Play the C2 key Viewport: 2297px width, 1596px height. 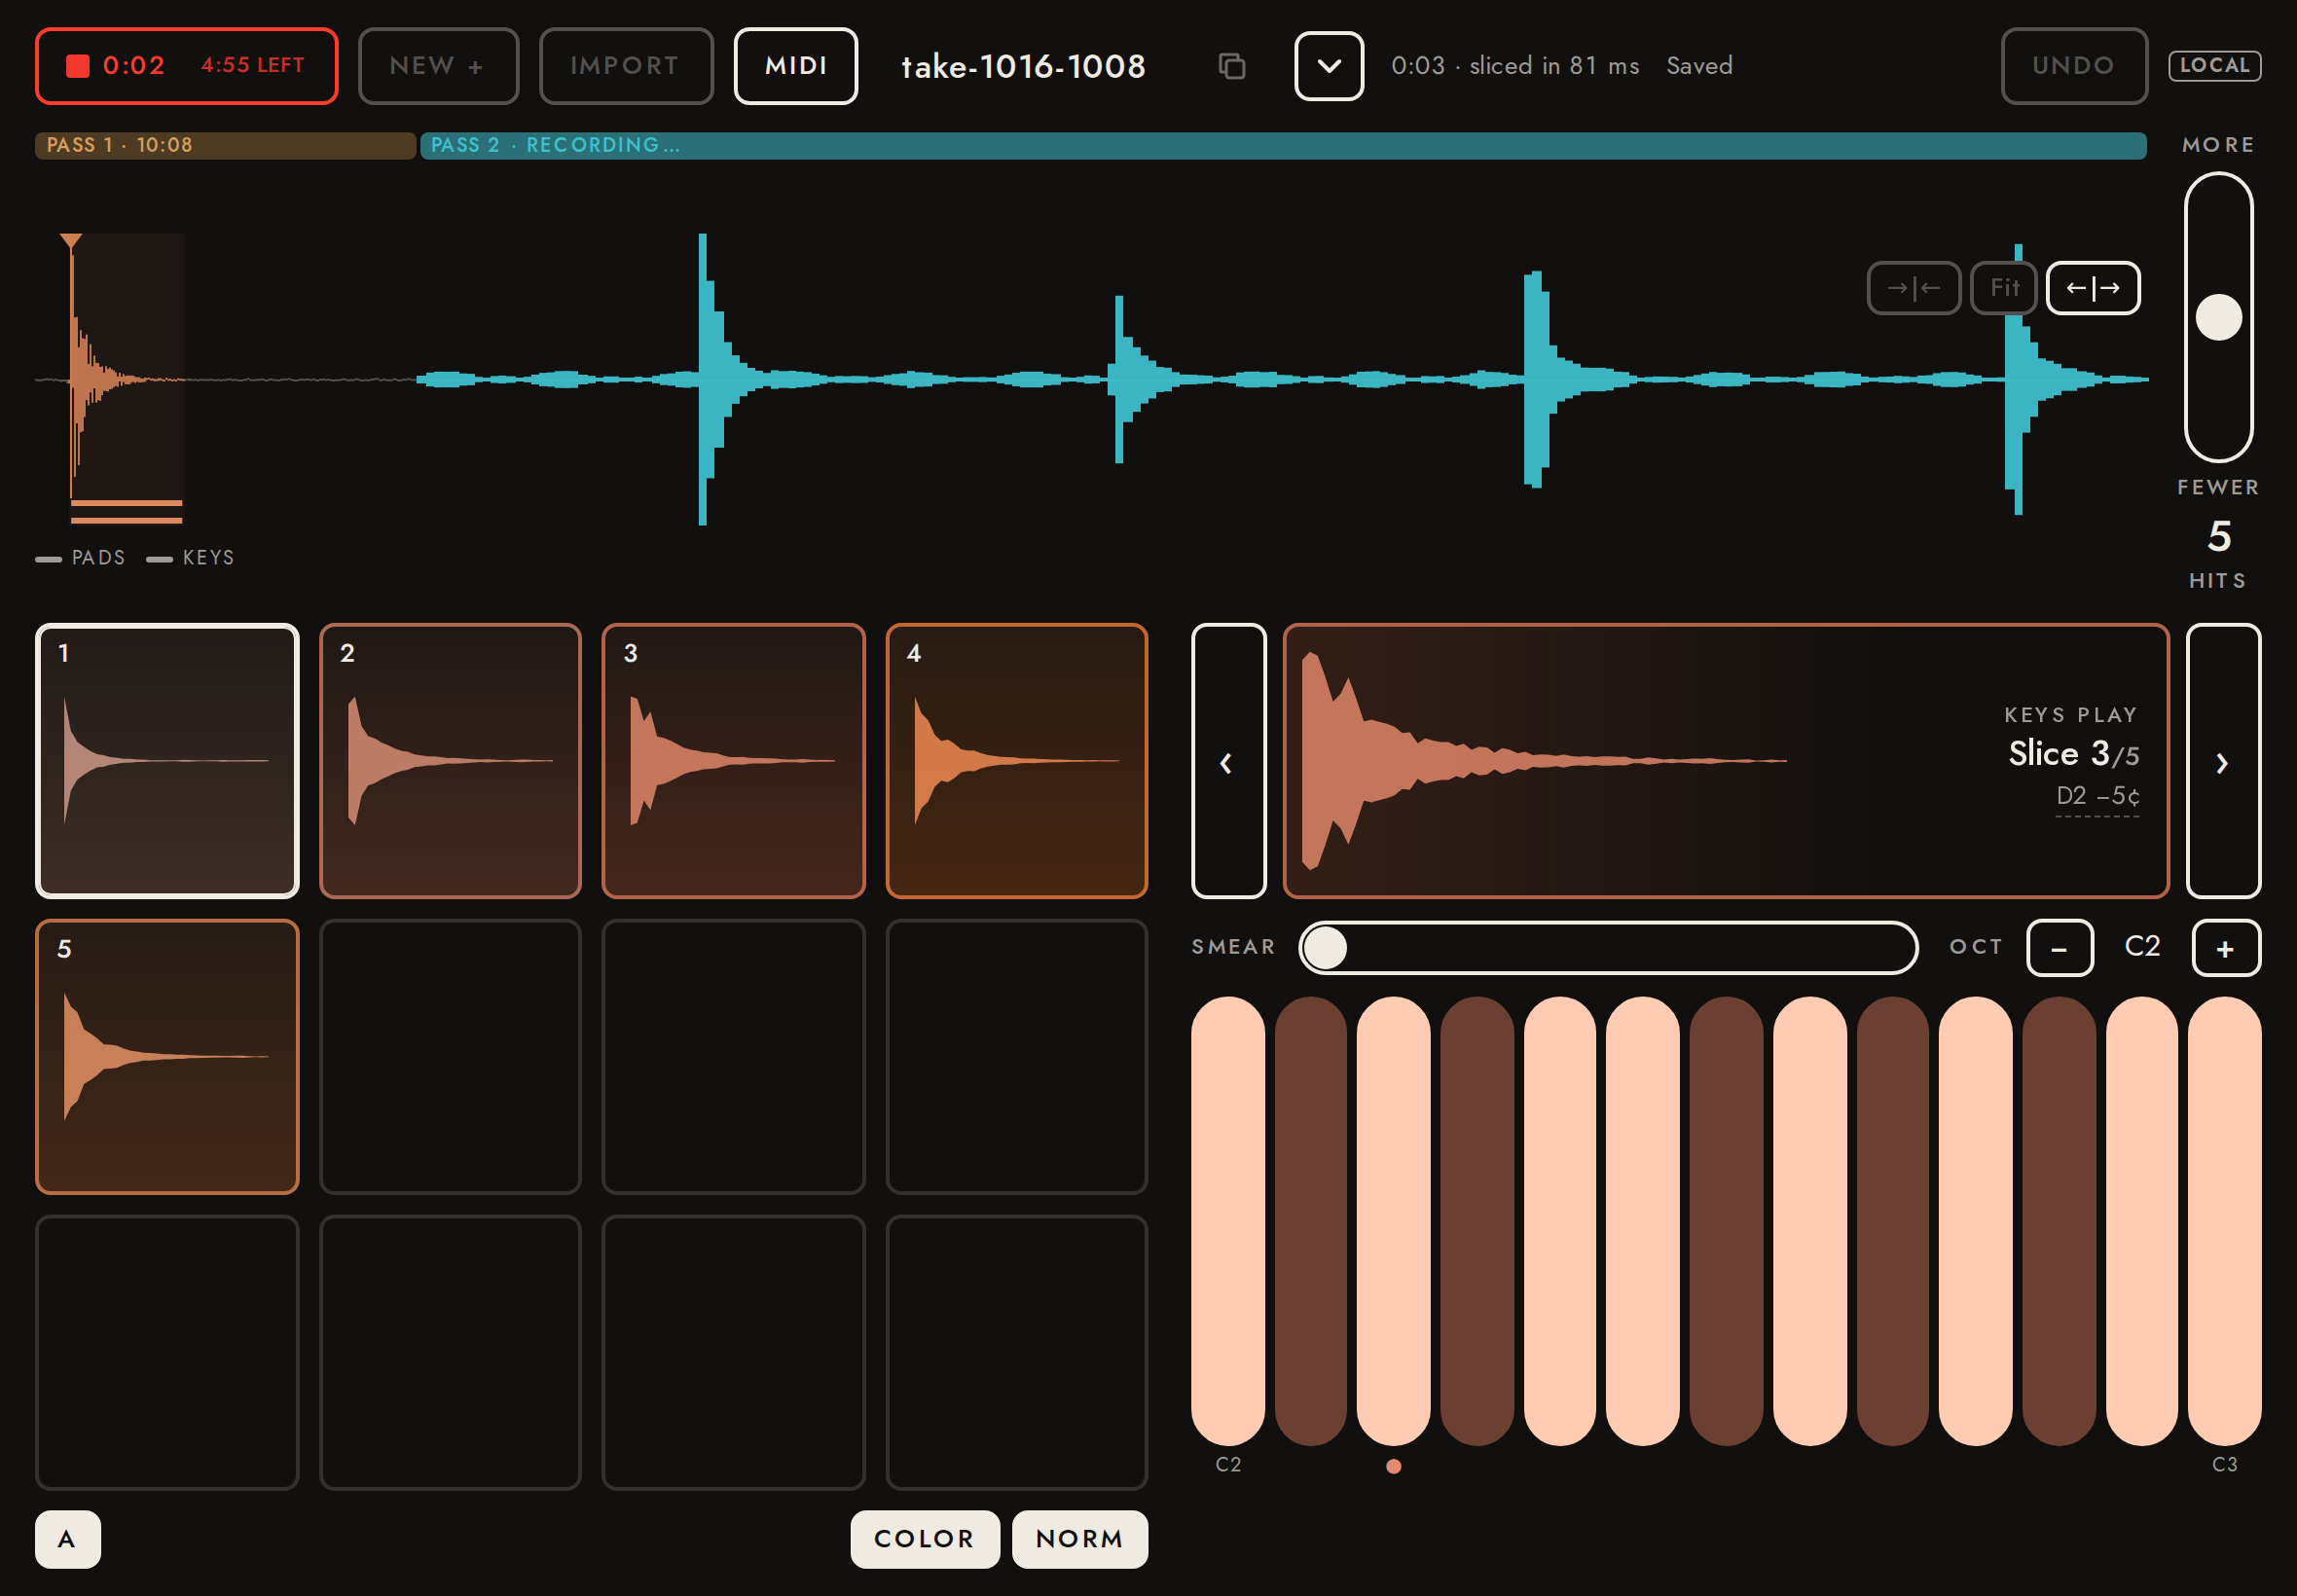[1228, 1220]
